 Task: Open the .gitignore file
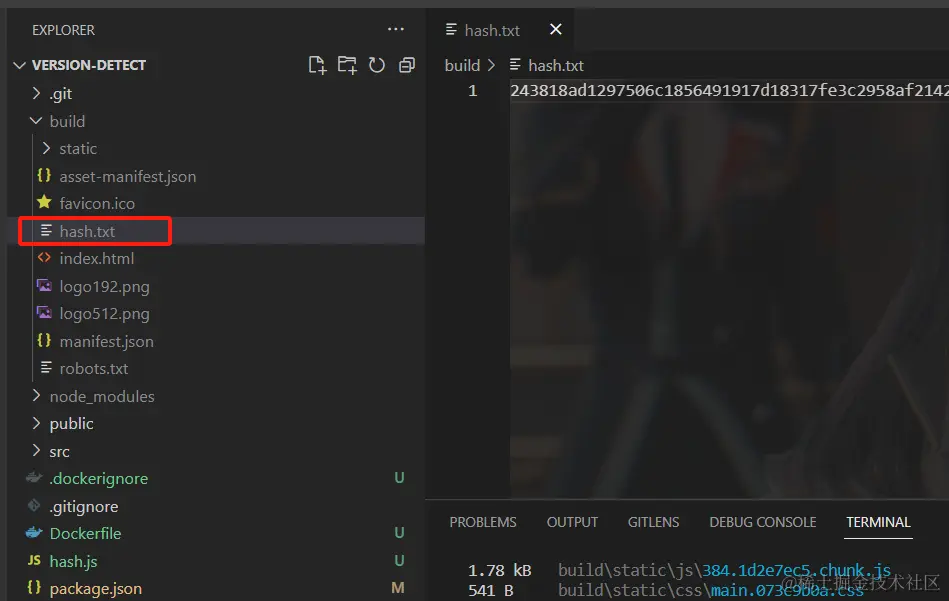click(84, 506)
